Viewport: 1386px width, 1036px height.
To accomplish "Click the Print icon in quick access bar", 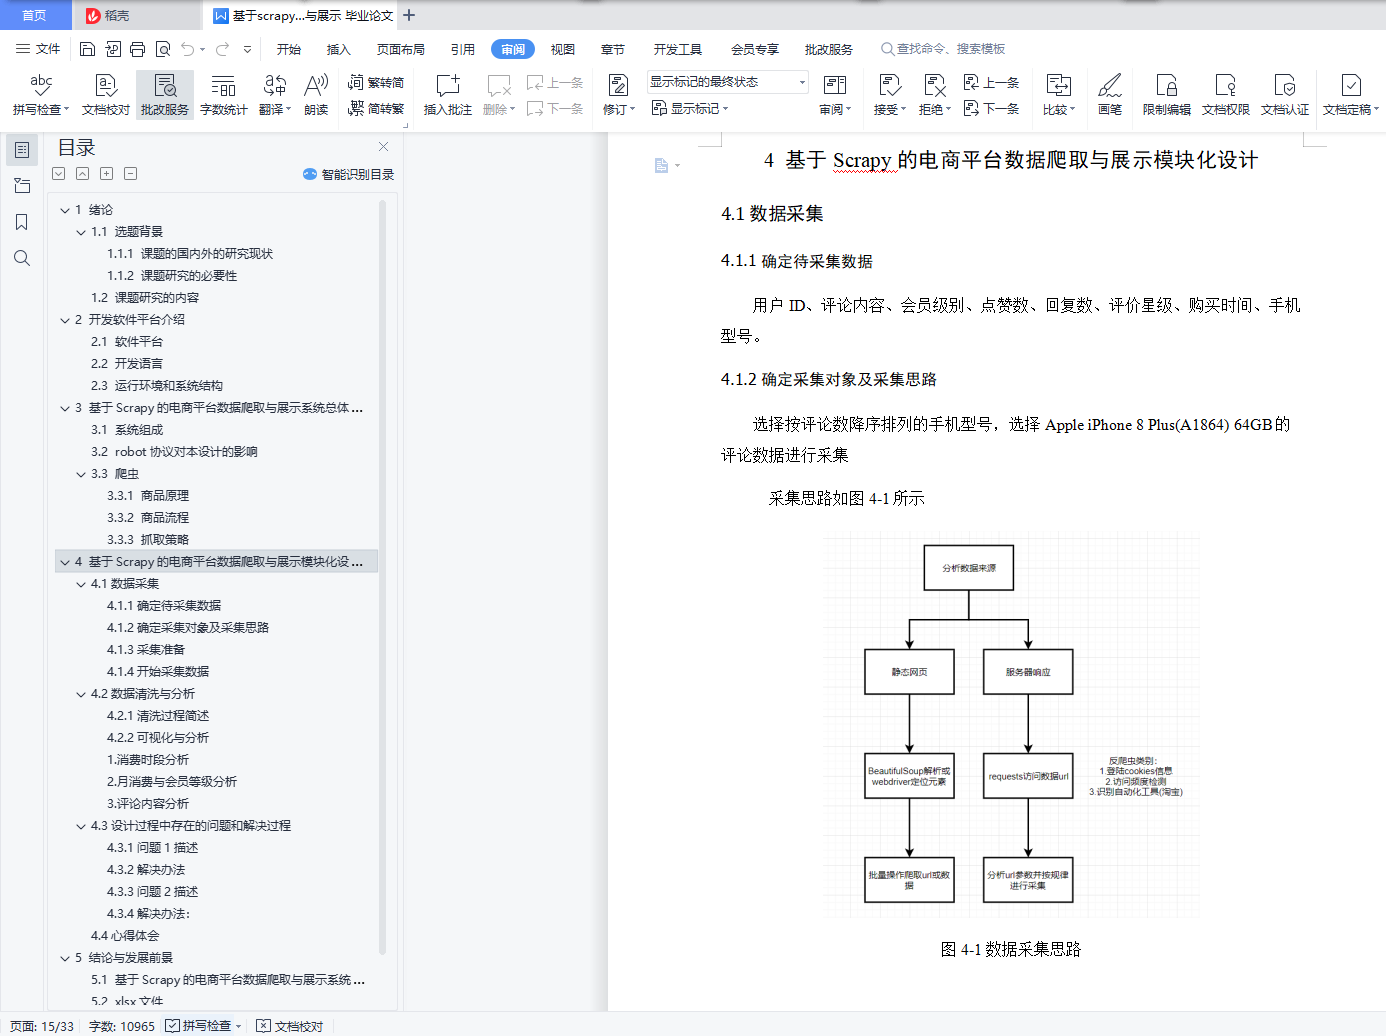I will pyautogui.click(x=137, y=49).
